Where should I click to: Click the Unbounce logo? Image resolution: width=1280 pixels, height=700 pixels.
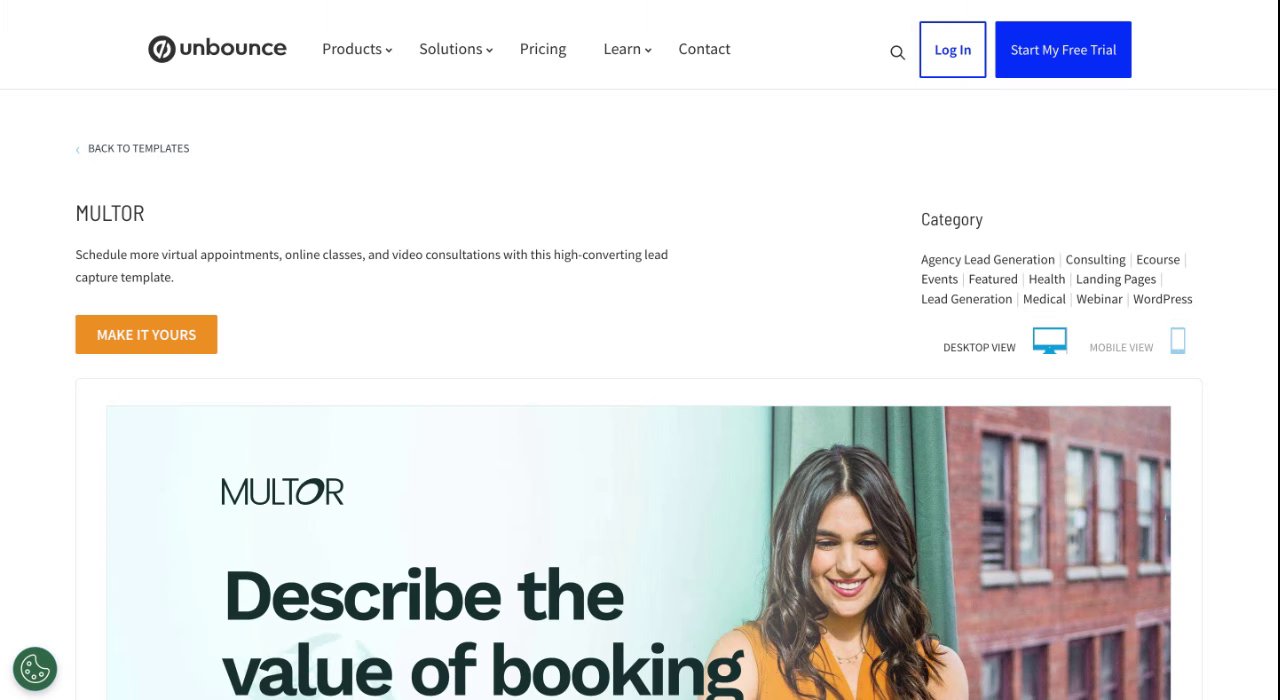tap(217, 49)
